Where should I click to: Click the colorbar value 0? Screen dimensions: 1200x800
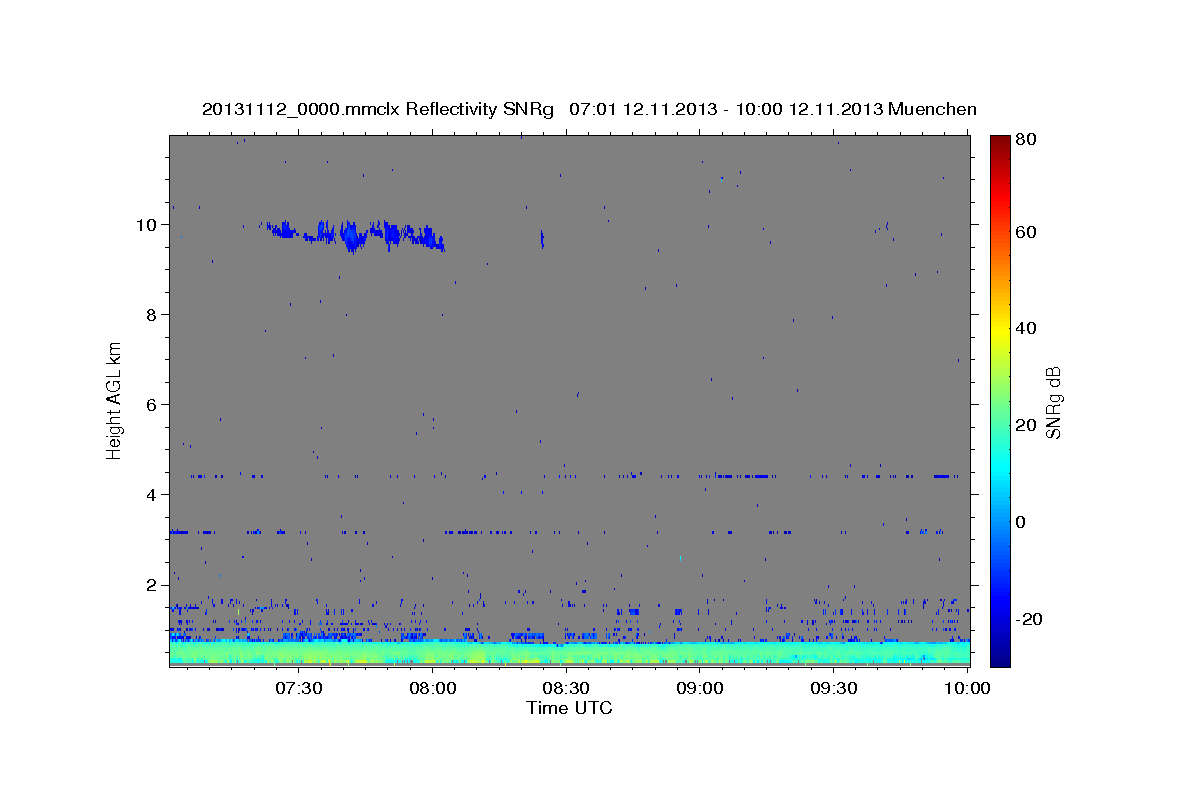tap(1021, 522)
